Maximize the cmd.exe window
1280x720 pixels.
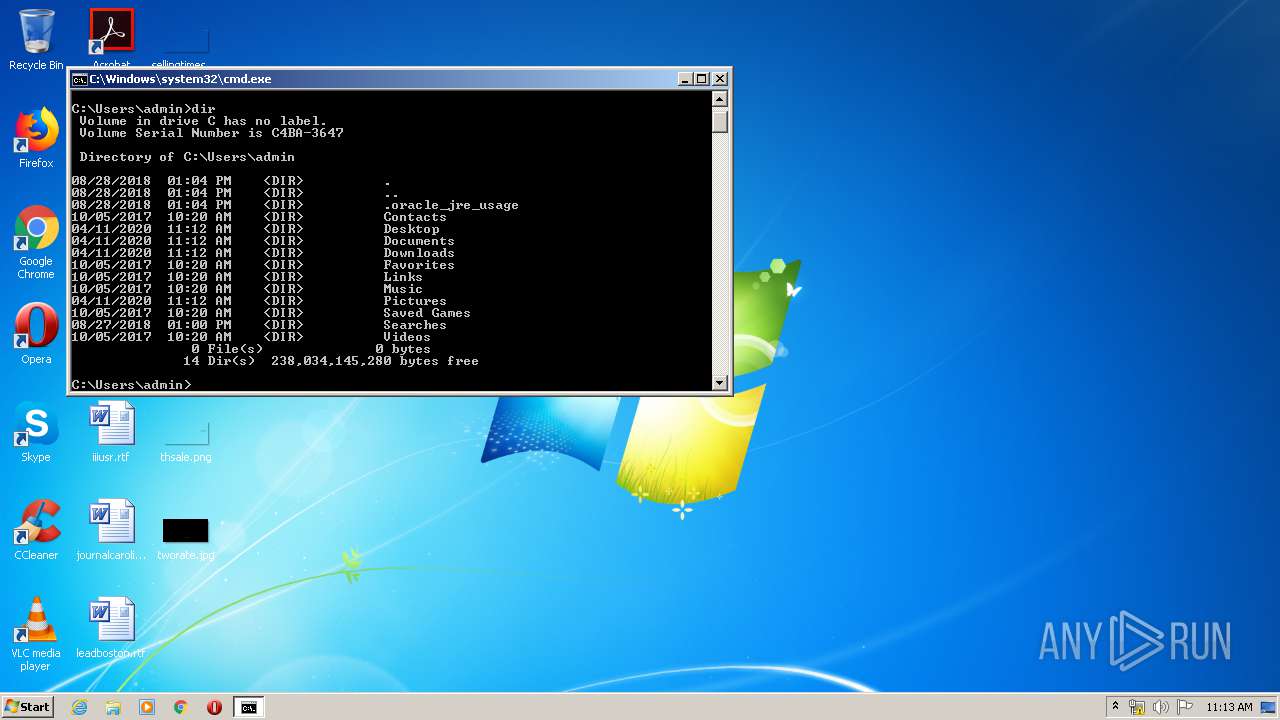pyautogui.click(x=702, y=79)
